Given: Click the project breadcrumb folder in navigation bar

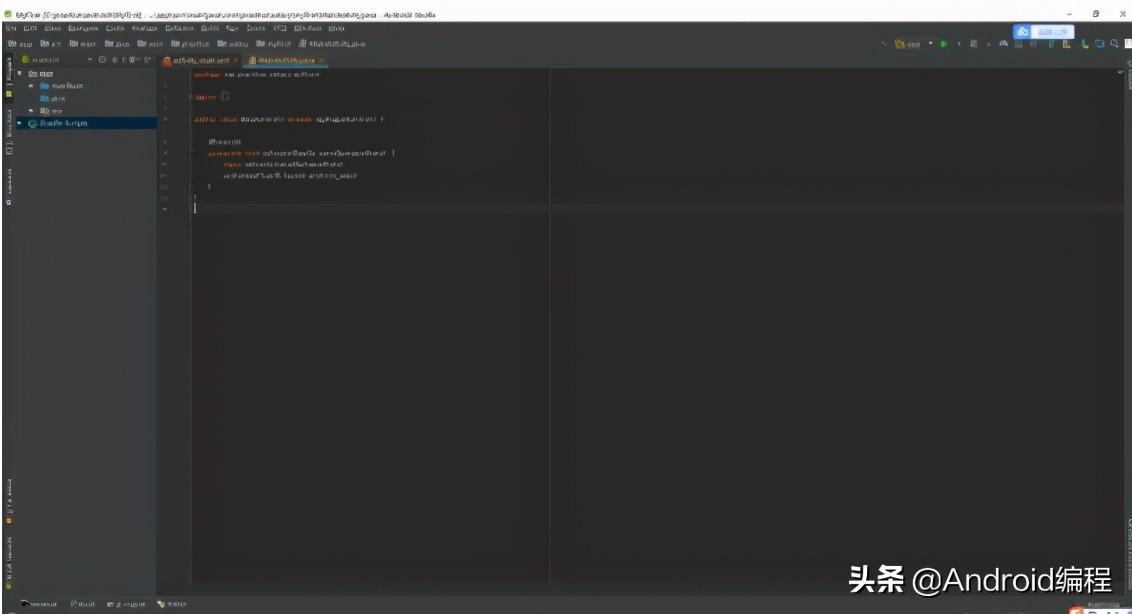Looking at the screenshot, I should pos(19,44).
